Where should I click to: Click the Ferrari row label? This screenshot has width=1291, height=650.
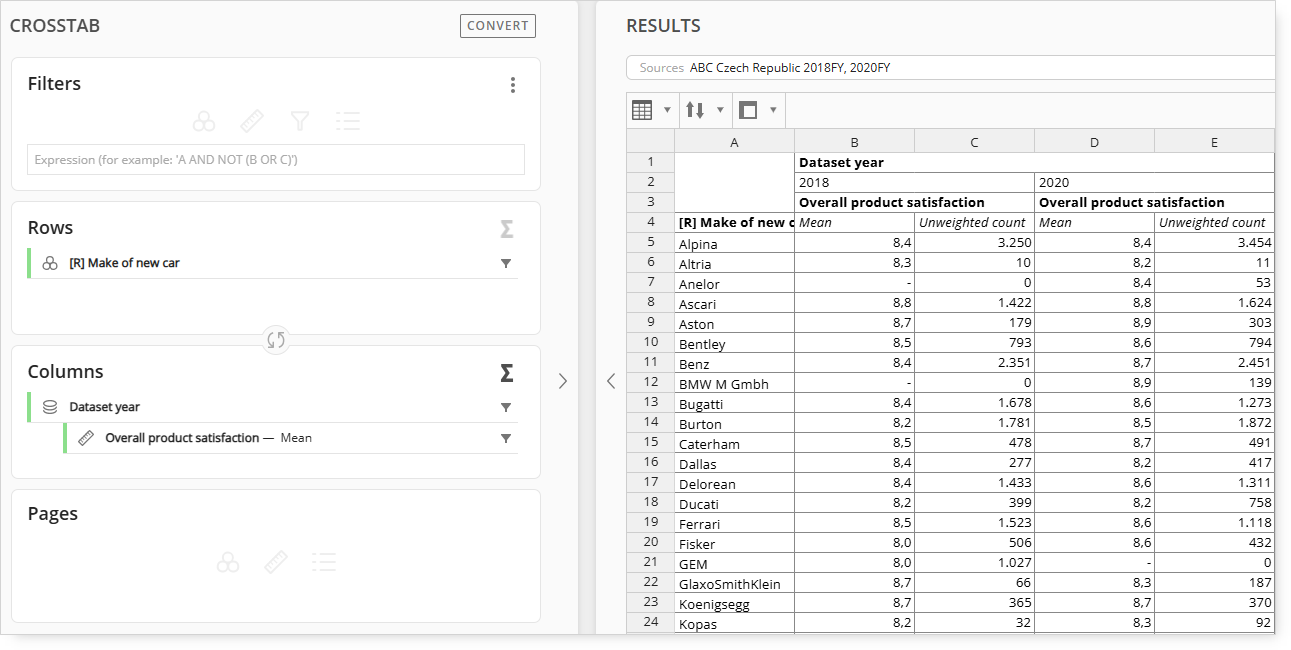pyautogui.click(x=700, y=524)
